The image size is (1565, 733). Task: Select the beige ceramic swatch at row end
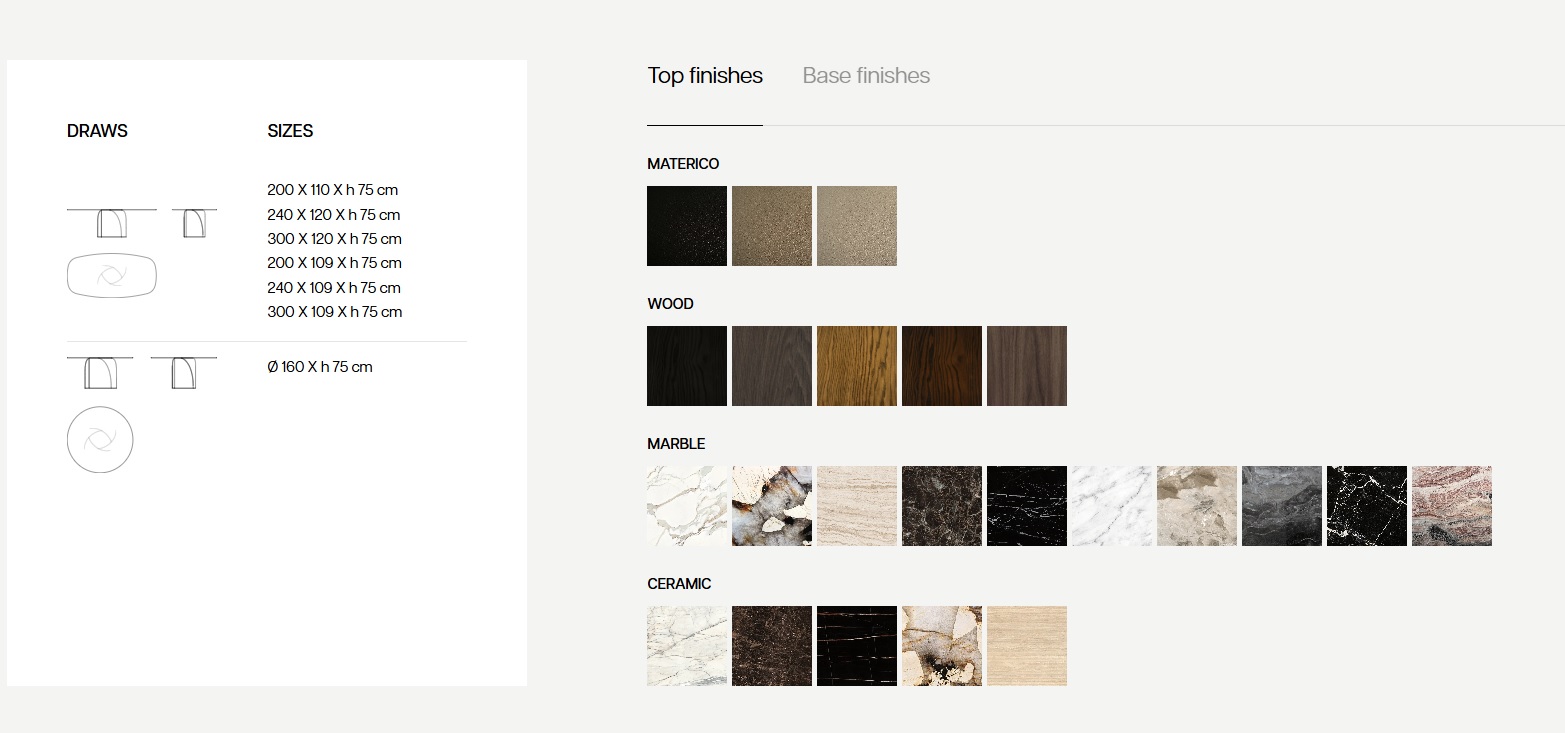pyautogui.click(x=1027, y=646)
